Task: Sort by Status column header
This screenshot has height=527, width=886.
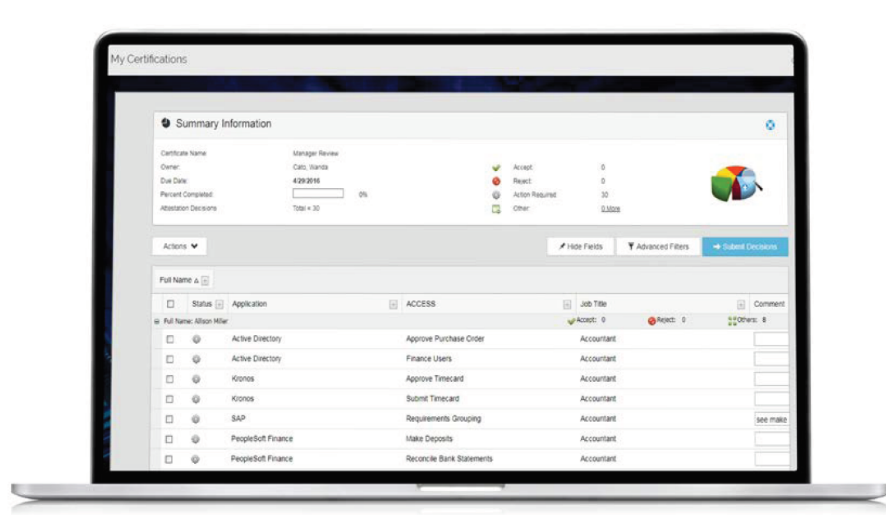Action: tap(202, 304)
